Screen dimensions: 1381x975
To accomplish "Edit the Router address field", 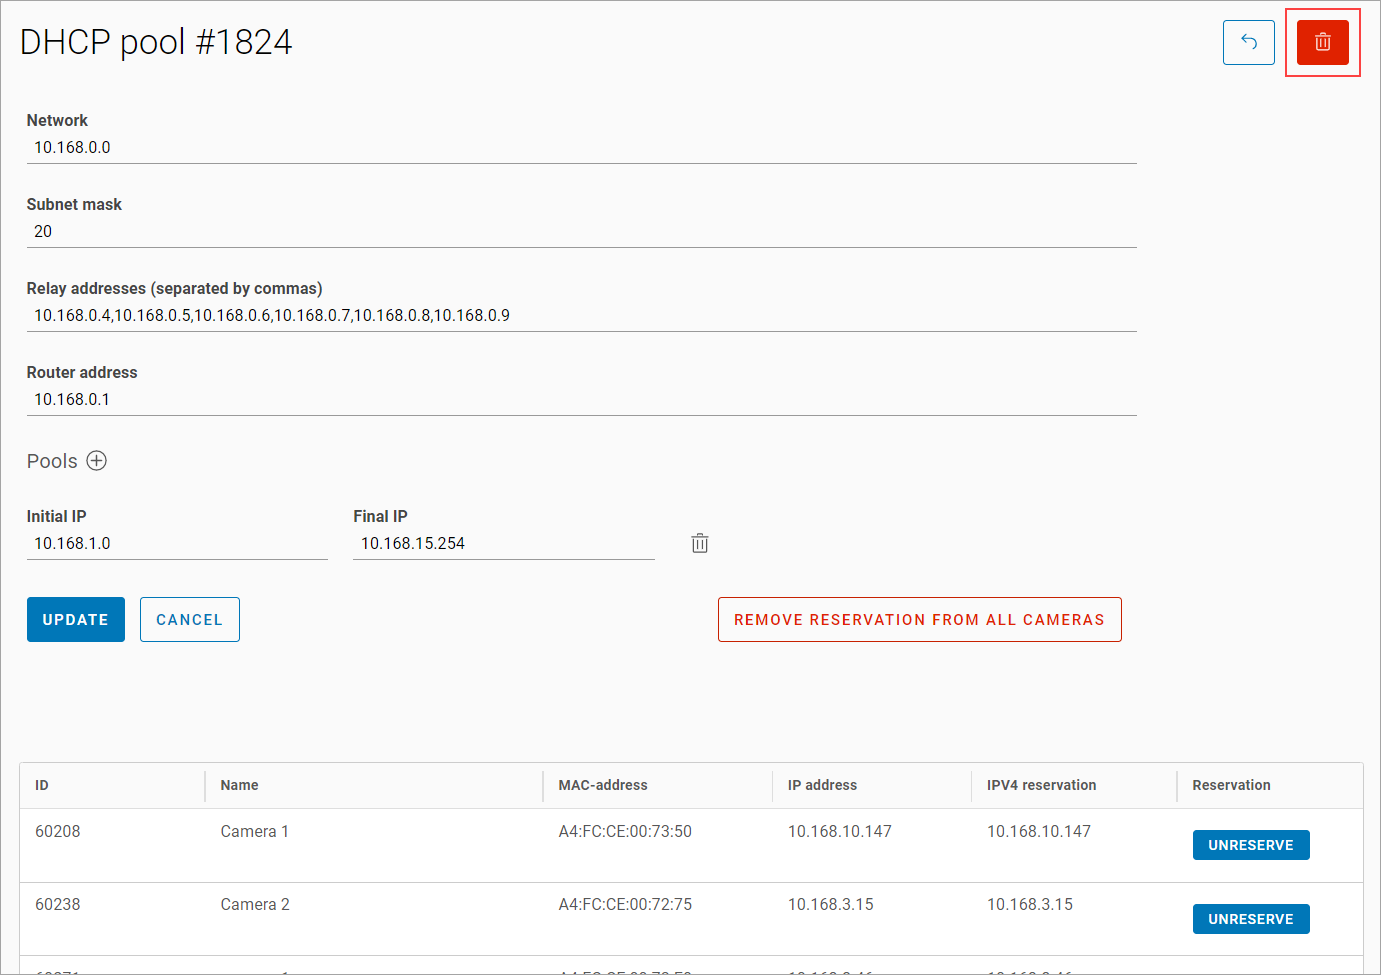I will (580, 400).
